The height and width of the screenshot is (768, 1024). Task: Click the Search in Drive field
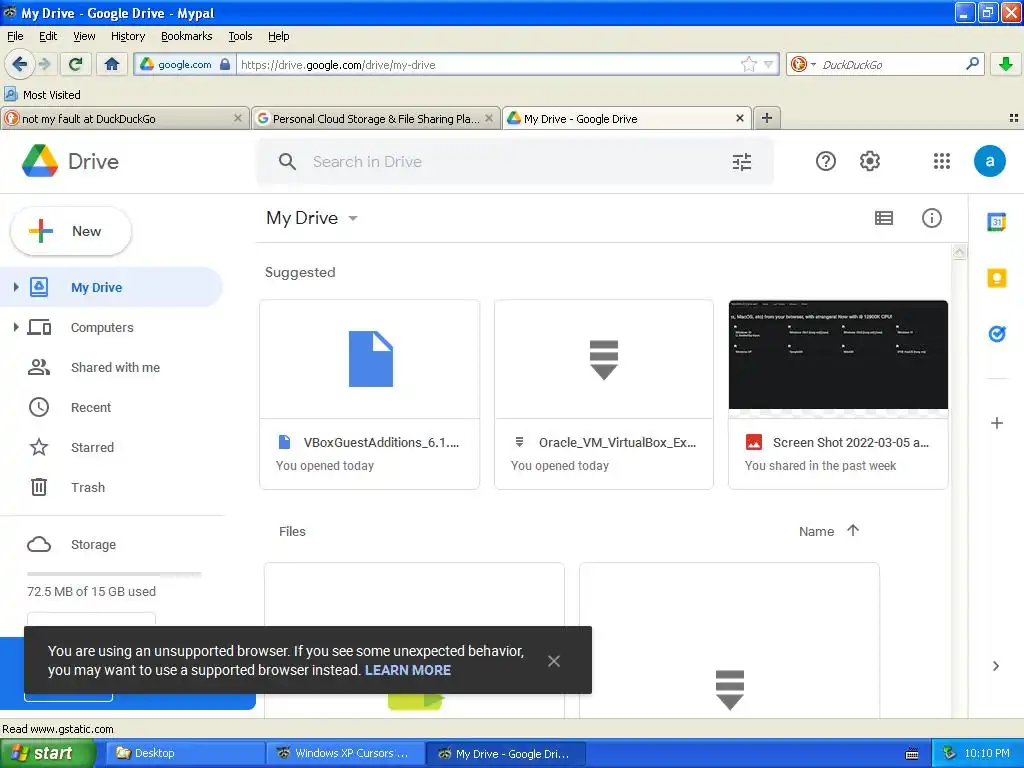tap(515, 161)
